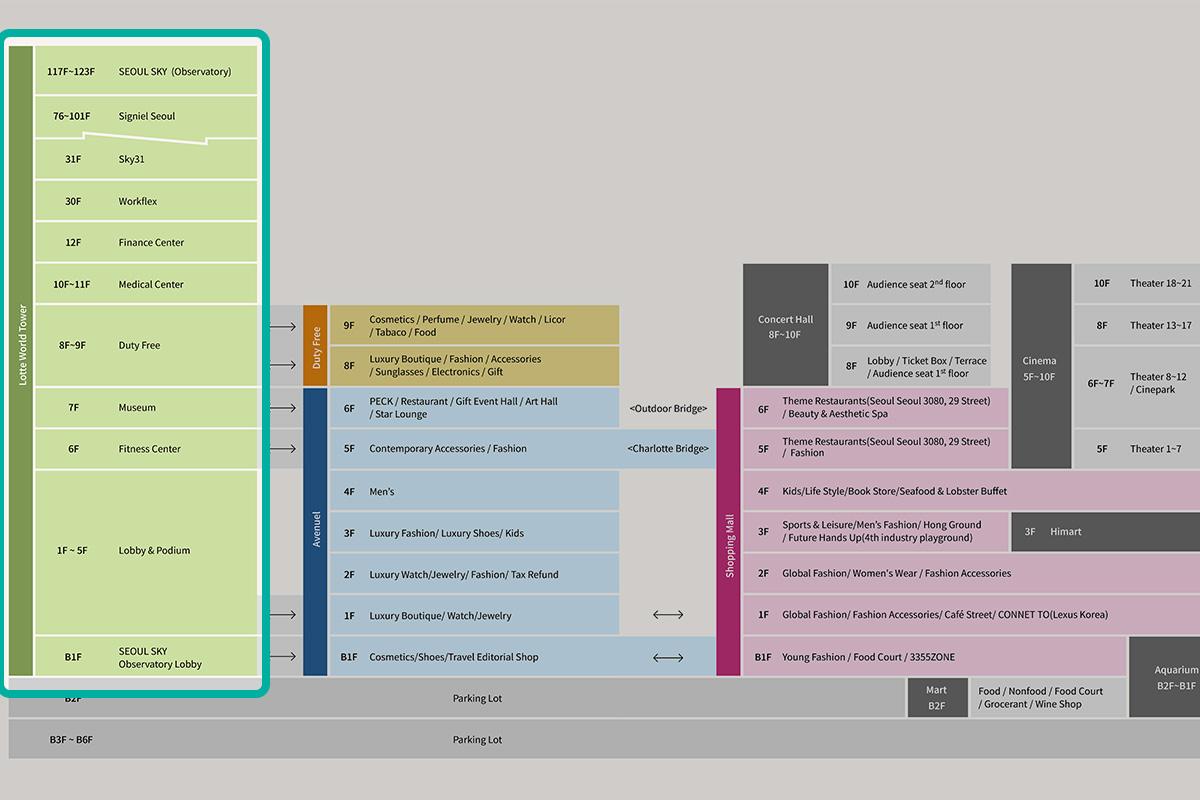The image size is (1200, 800).
Task: Click the double arrow beside Avenuel B1F row
Action: coord(668,657)
